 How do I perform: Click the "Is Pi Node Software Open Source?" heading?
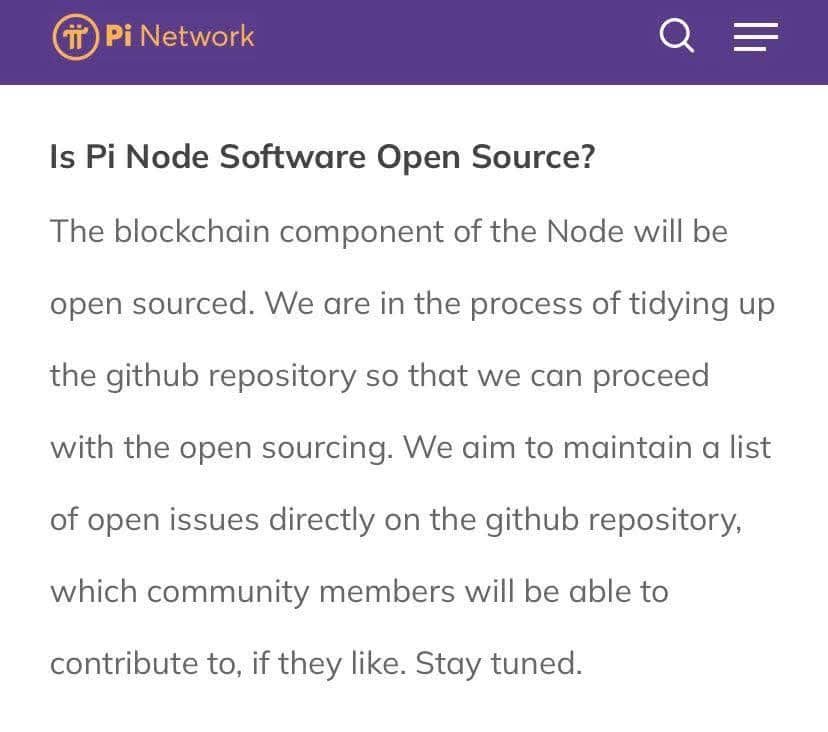point(322,157)
